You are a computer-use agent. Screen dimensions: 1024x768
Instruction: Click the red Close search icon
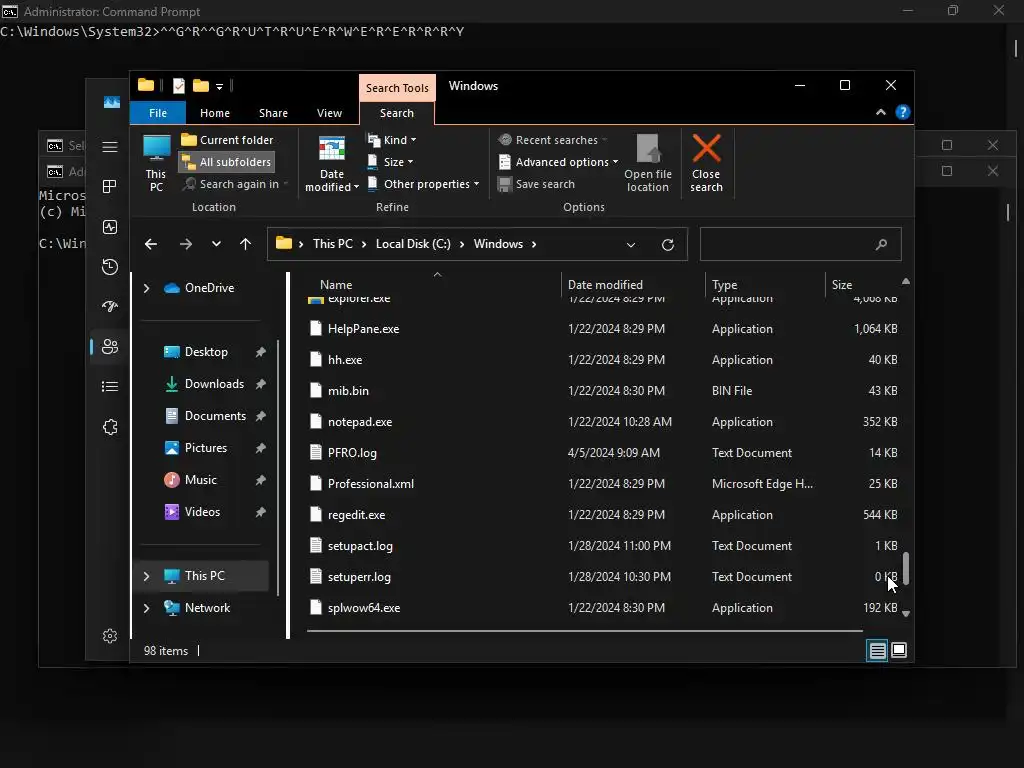point(707,148)
